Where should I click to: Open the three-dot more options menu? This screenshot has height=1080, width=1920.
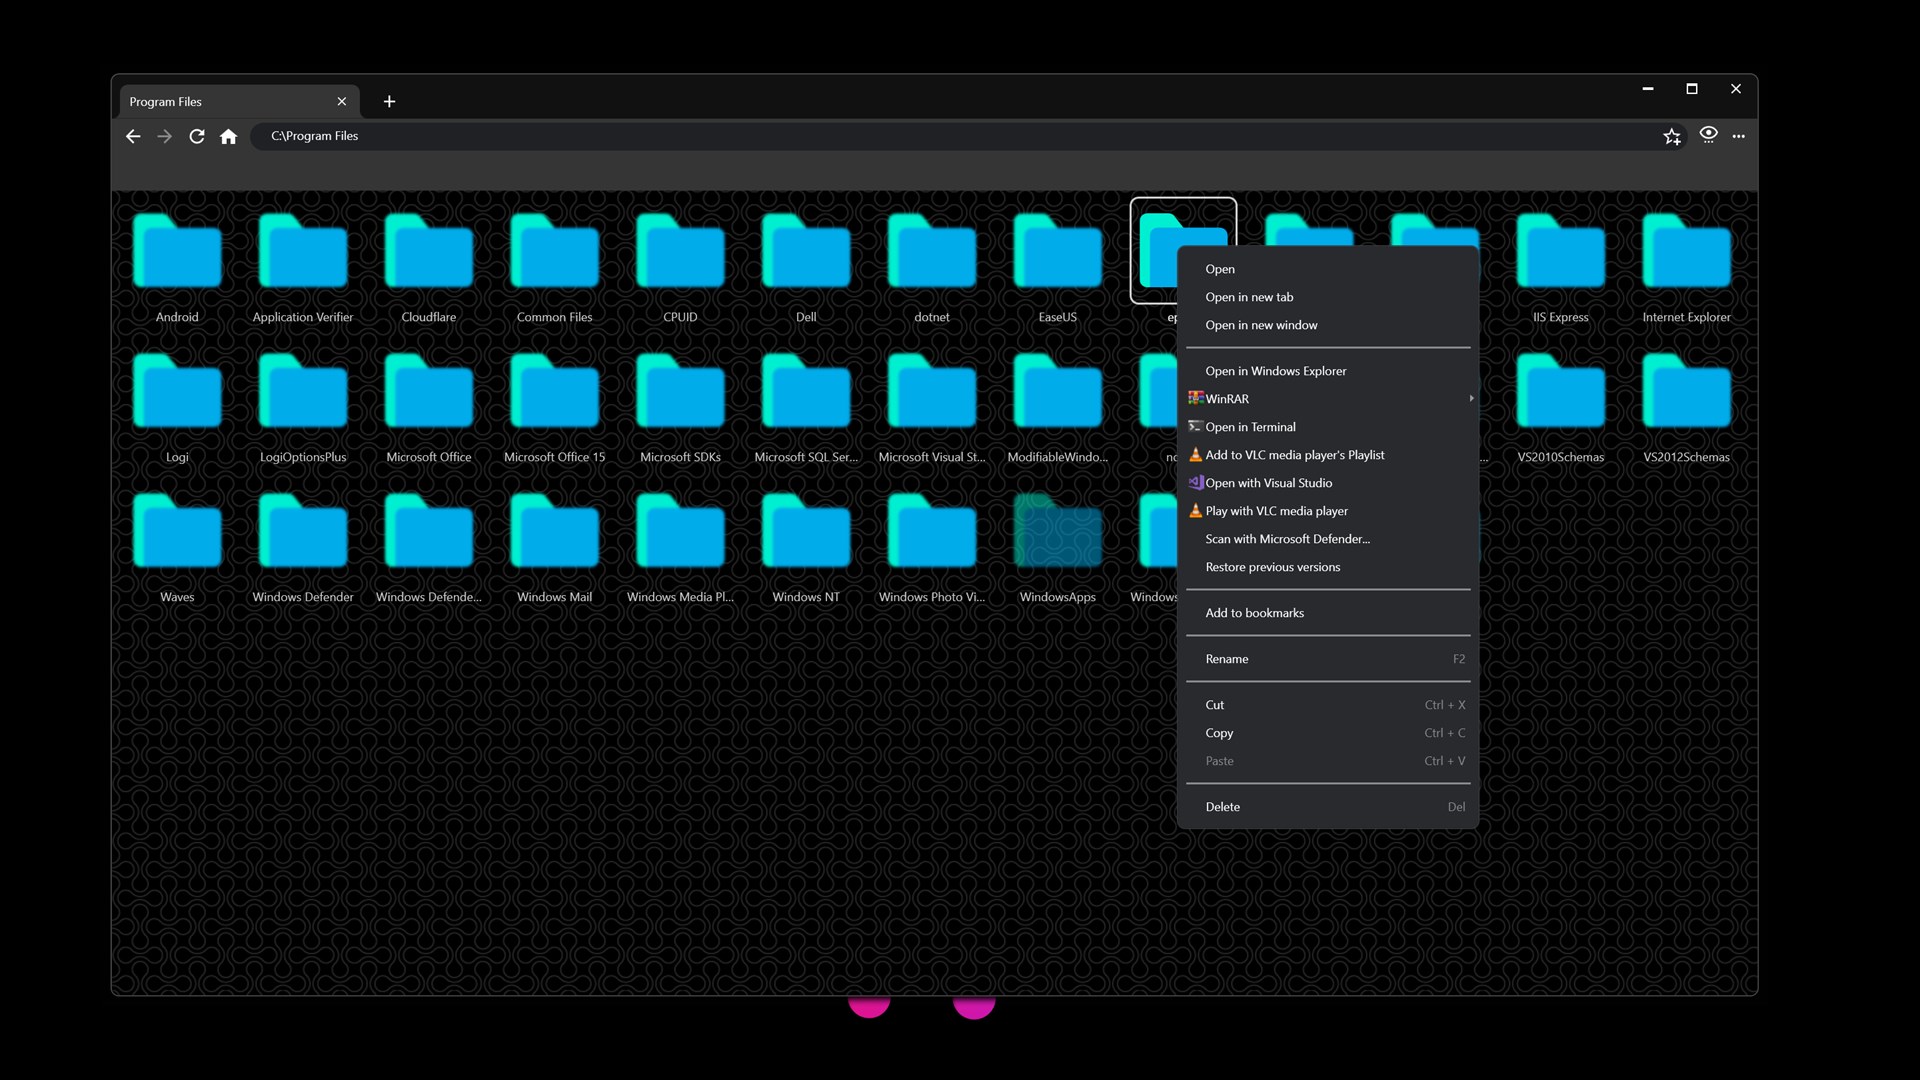[1739, 136]
